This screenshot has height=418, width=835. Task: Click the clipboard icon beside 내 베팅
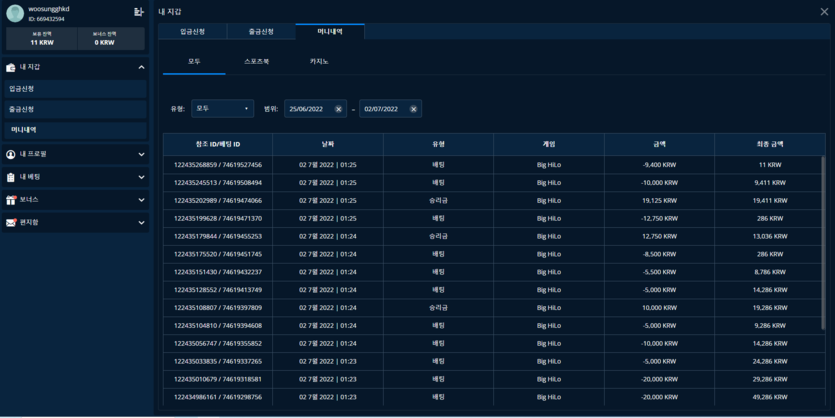tap(11, 177)
